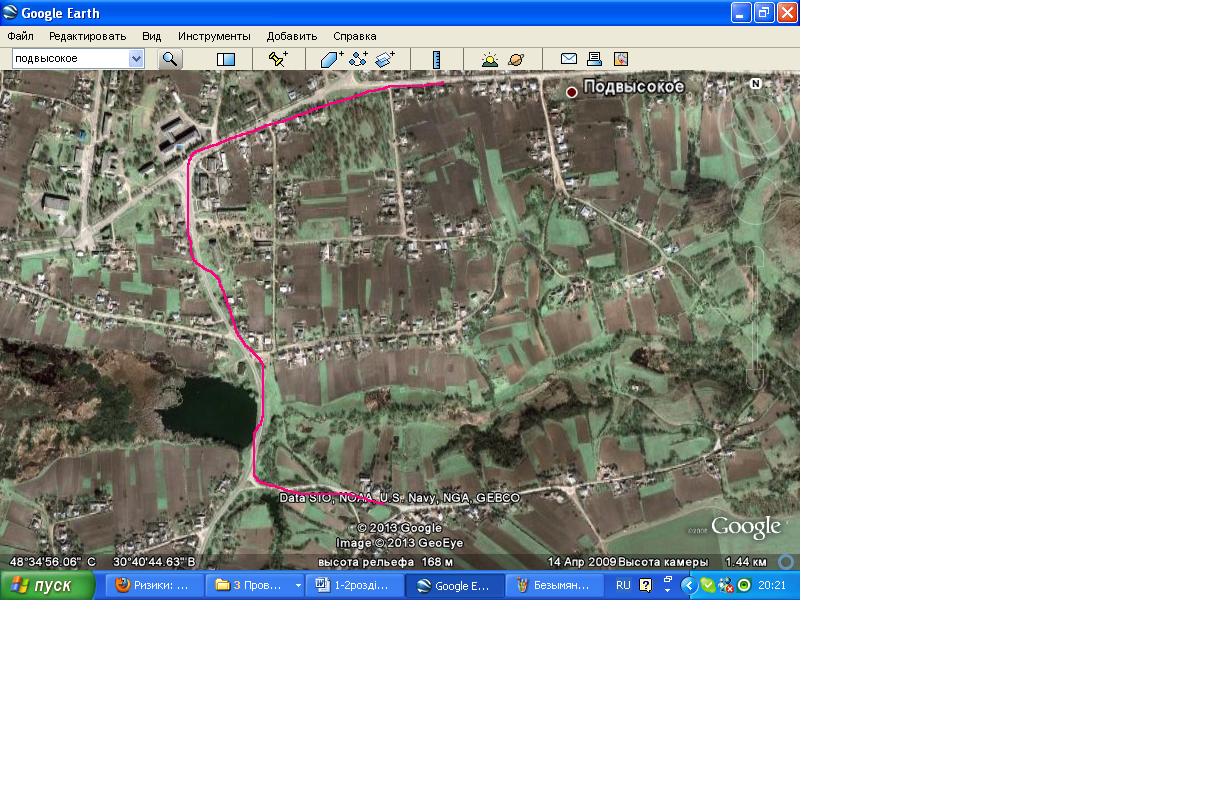The height and width of the screenshot is (802, 1212).
Task: Click the пуск Start button
Action: pos(47,585)
